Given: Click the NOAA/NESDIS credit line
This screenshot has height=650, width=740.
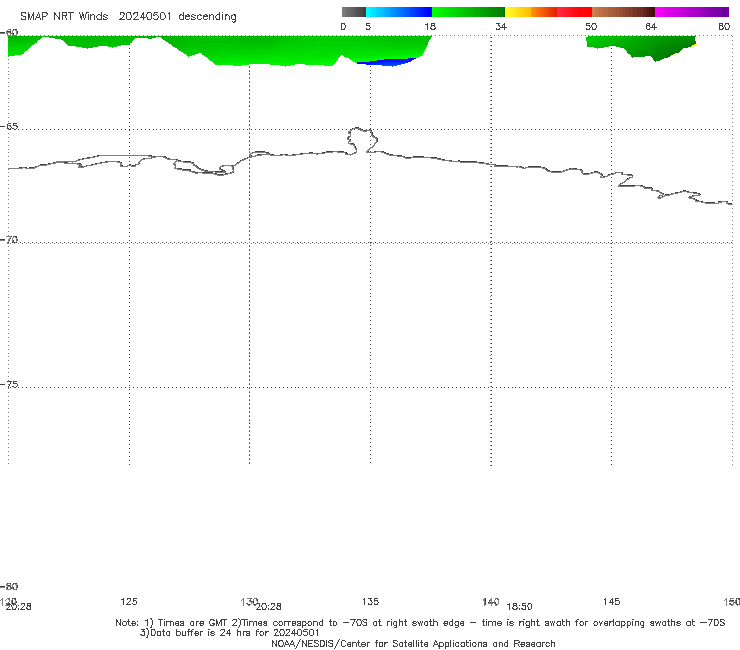Looking at the screenshot, I should pos(413,643).
